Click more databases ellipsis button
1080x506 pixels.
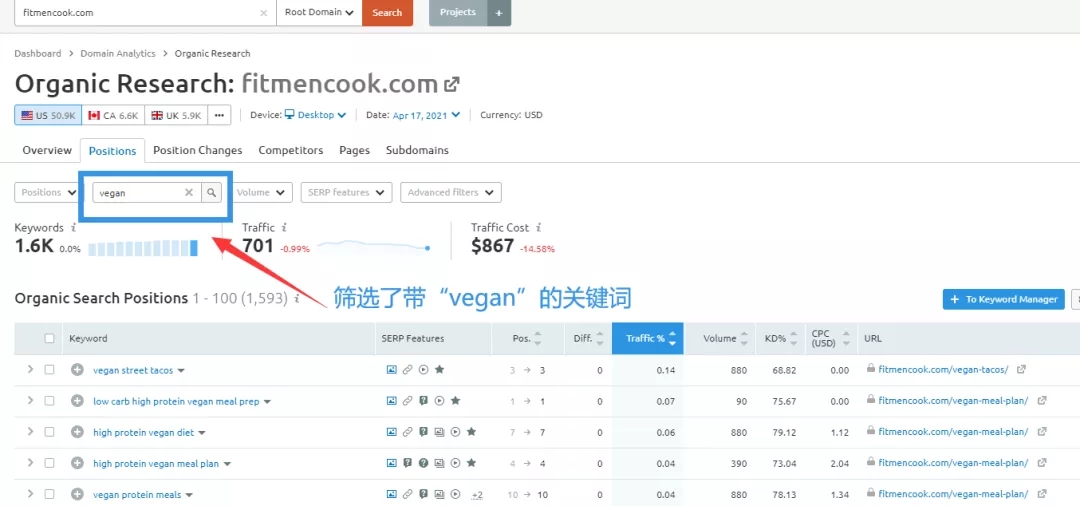[x=219, y=115]
